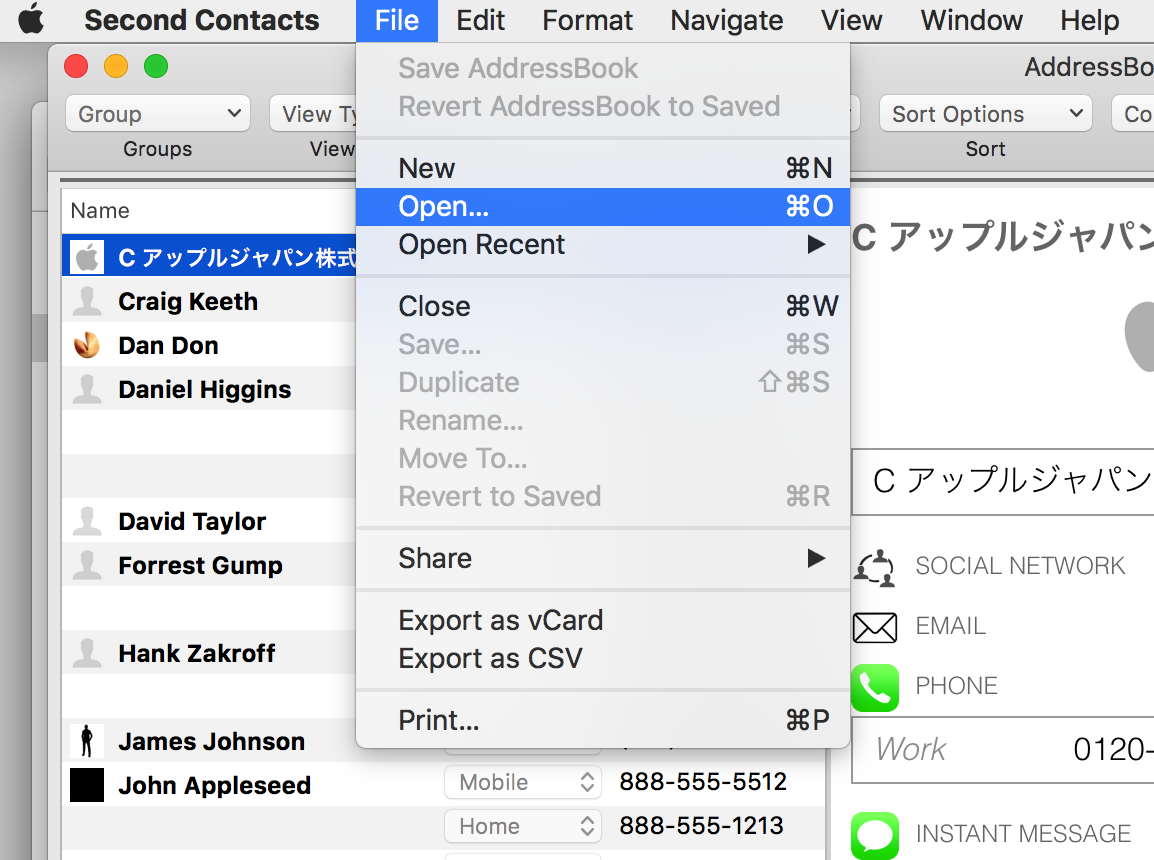Choose Print… from the File menu
This screenshot has width=1154, height=860.
603,719
